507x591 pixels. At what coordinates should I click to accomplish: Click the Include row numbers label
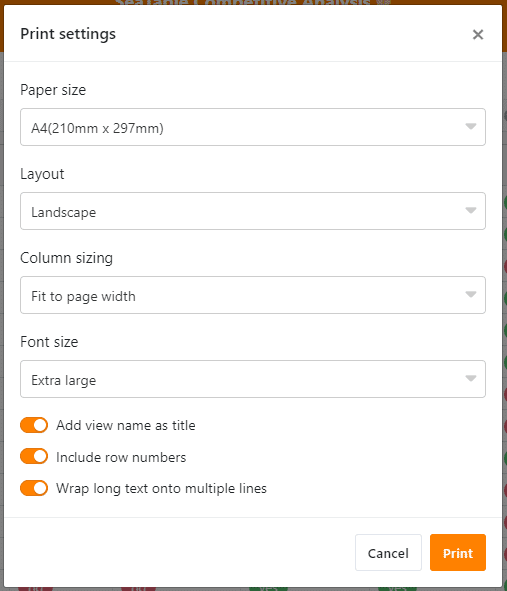[x=121, y=457]
